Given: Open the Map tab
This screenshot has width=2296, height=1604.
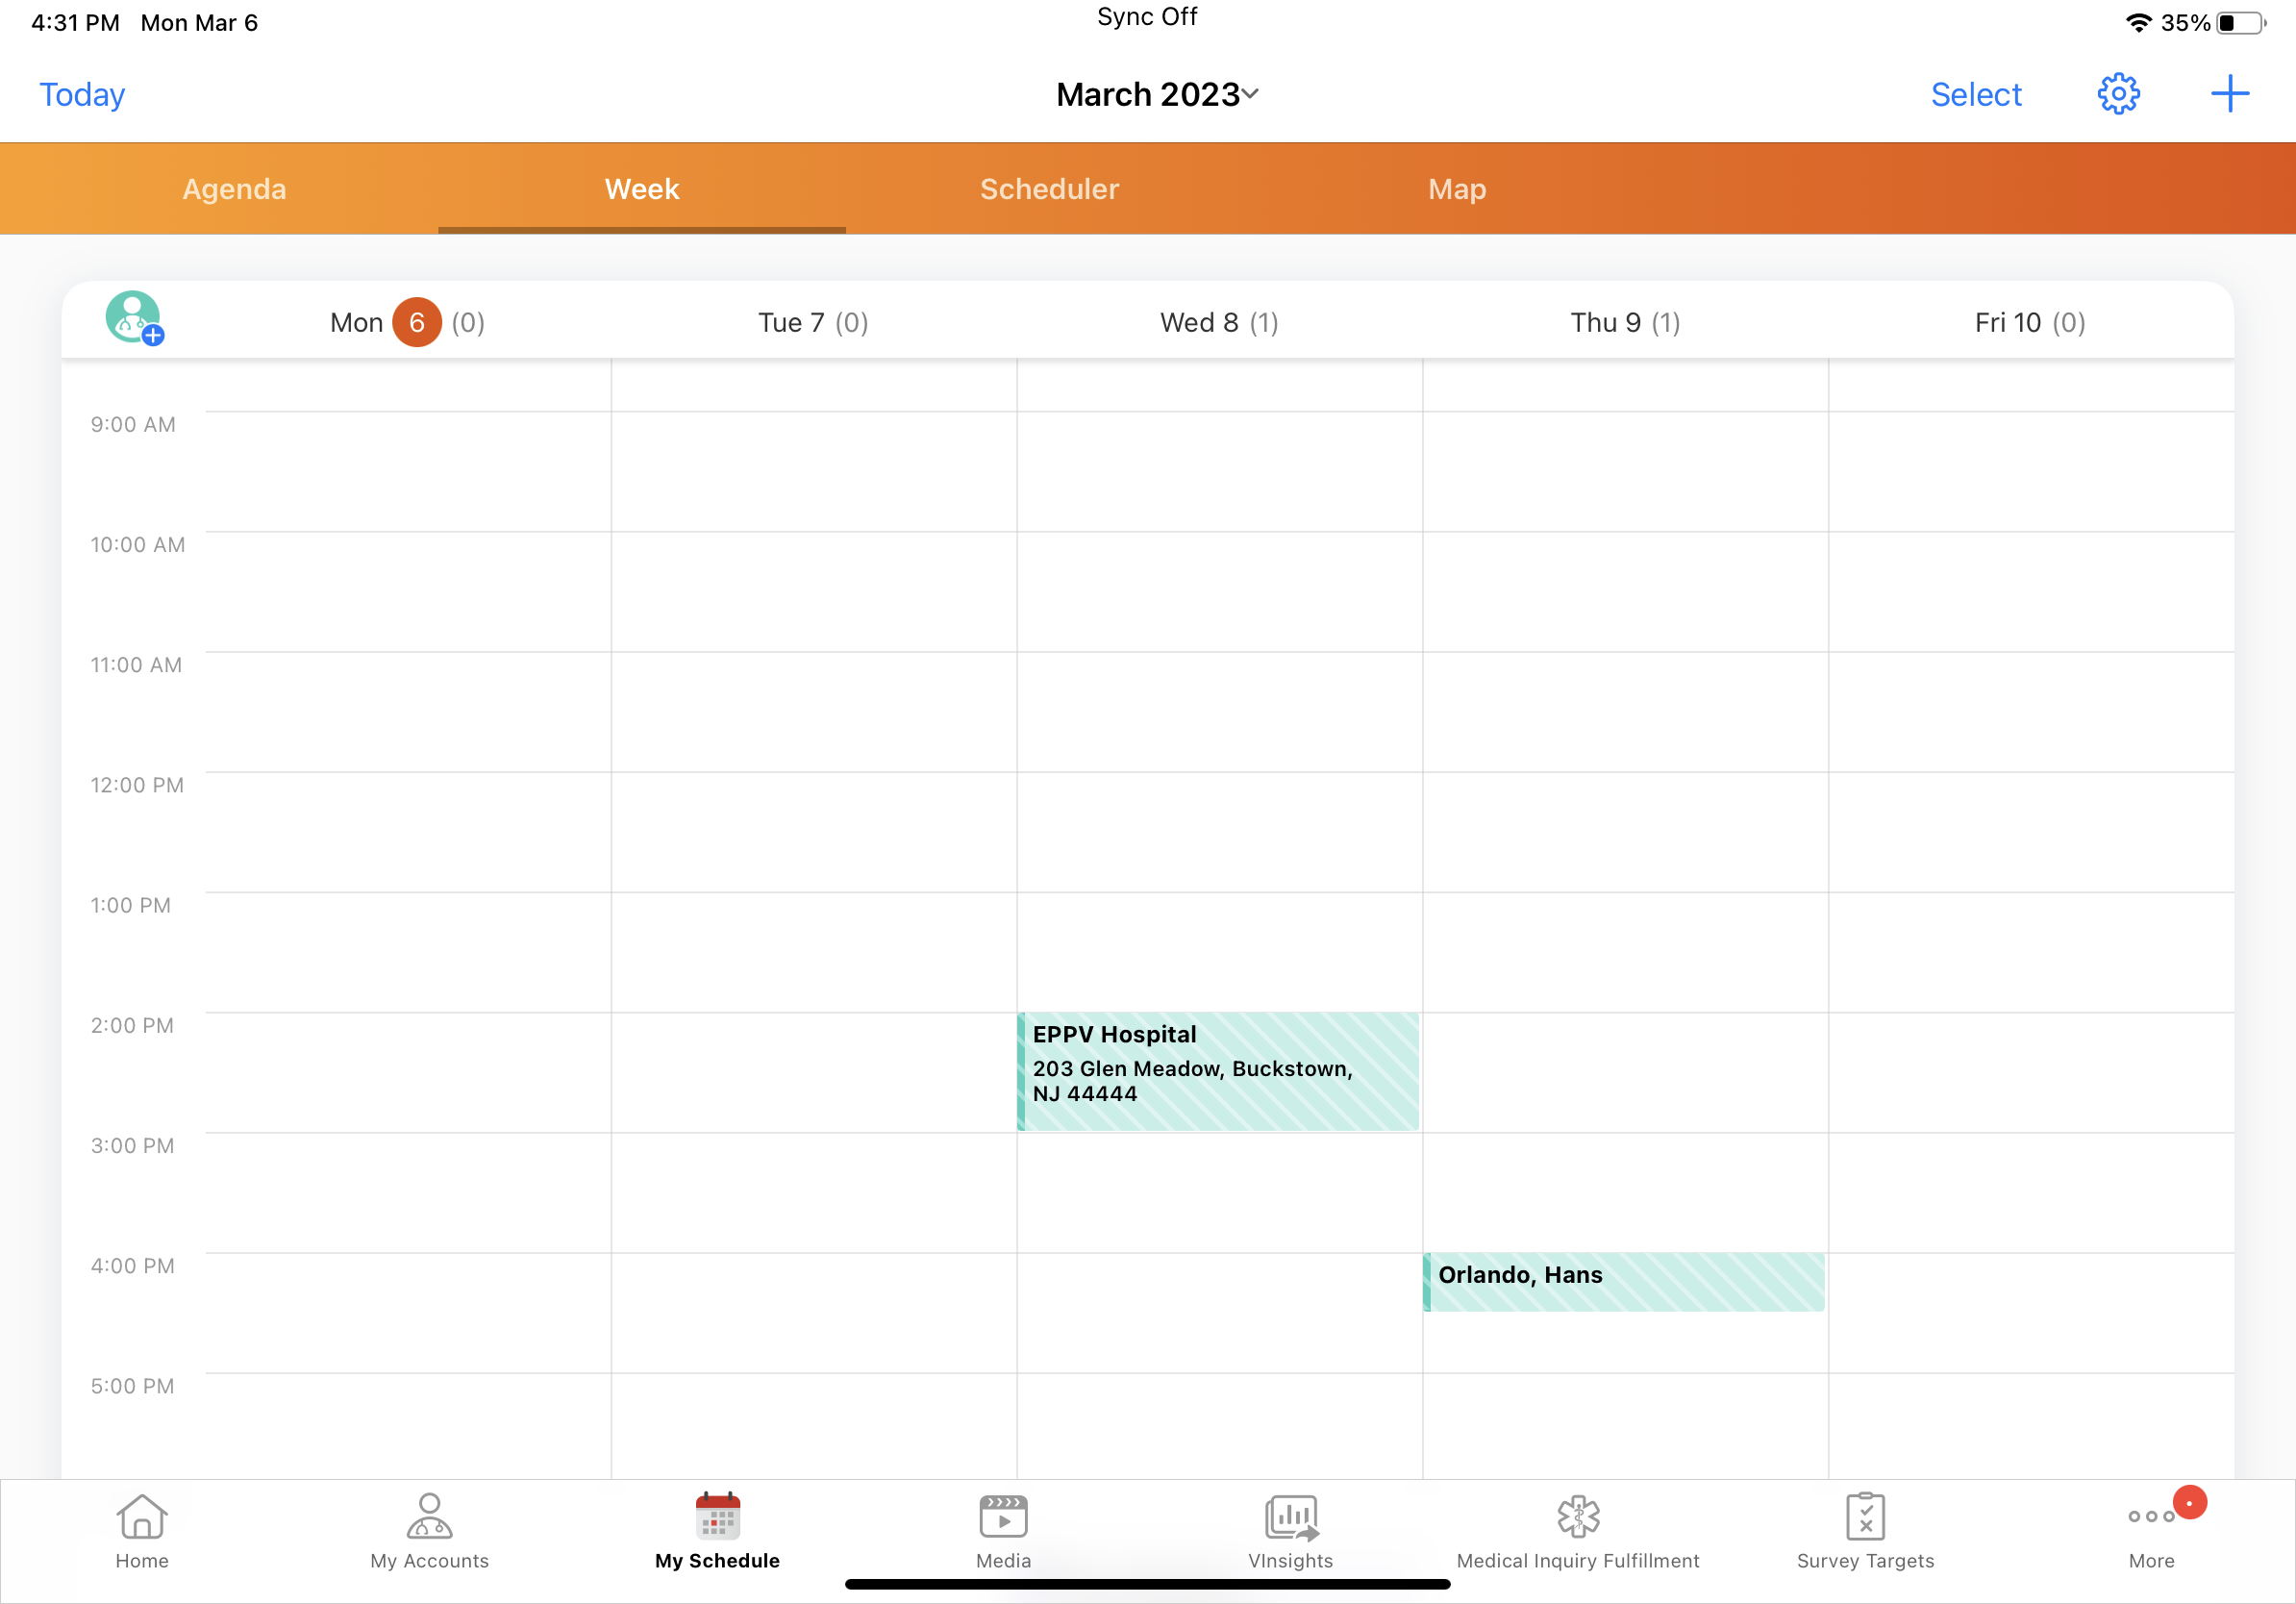Looking at the screenshot, I should pyautogui.click(x=1456, y=189).
